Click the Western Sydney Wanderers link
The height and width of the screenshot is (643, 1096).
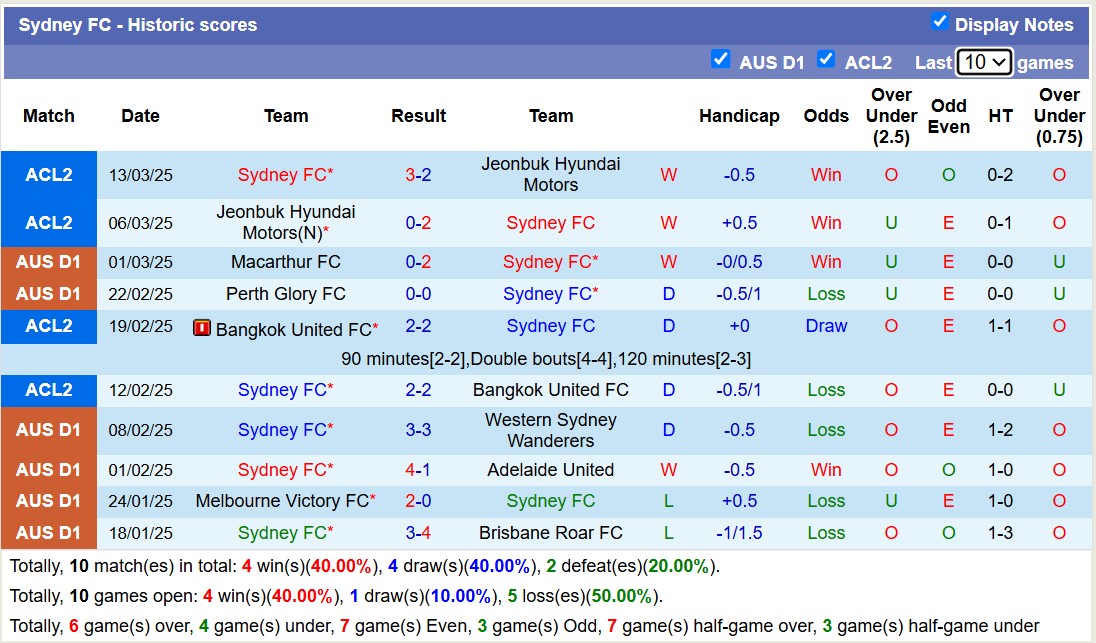[x=551, y=430]
